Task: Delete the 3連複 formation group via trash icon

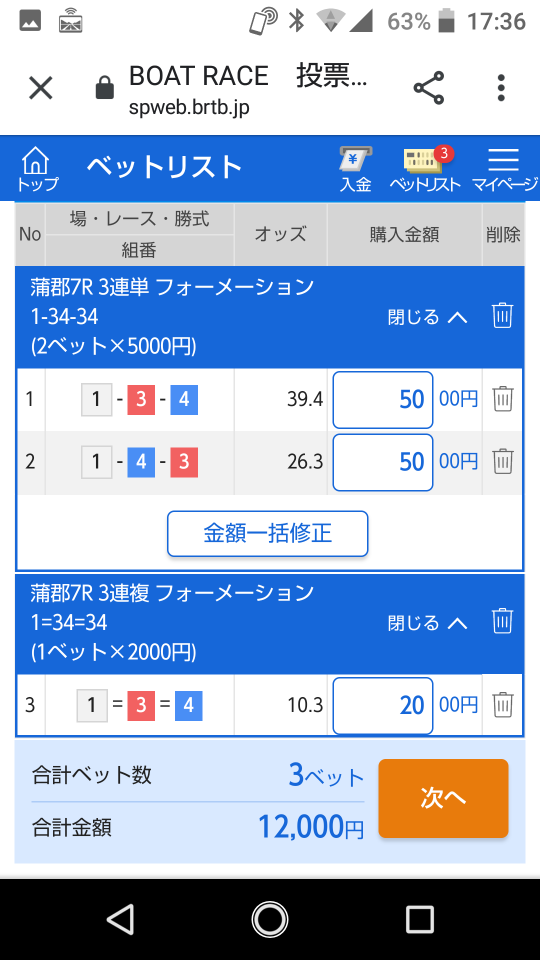Action: pyautogui.click(x=502, y=621)
